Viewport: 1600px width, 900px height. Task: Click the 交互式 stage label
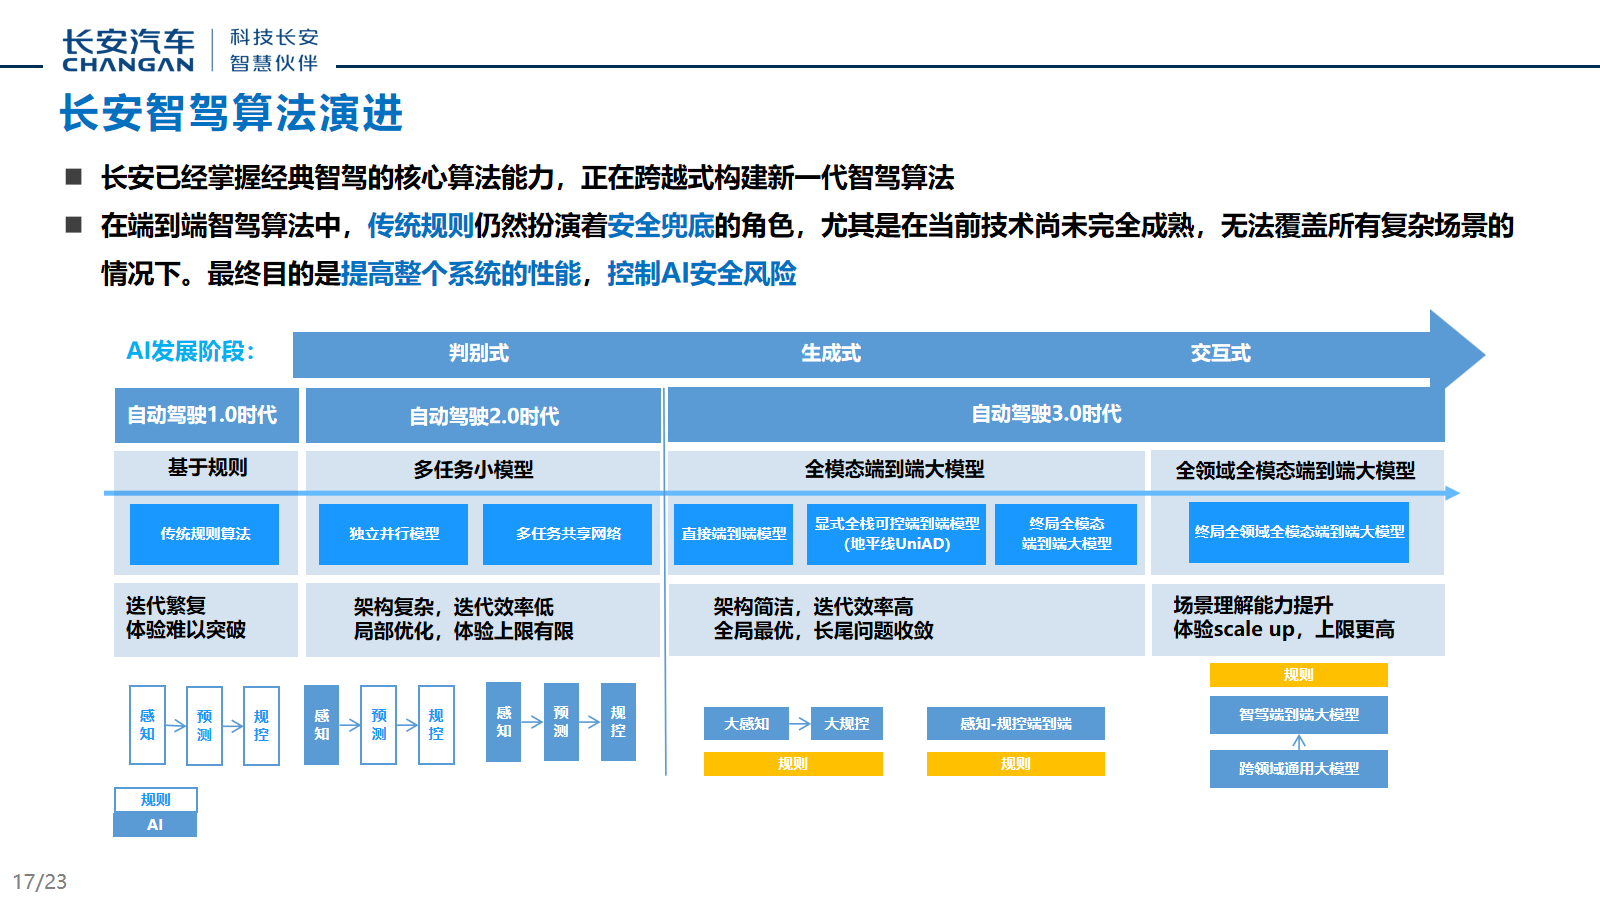pyautogui.click(x=1220, y=353)
